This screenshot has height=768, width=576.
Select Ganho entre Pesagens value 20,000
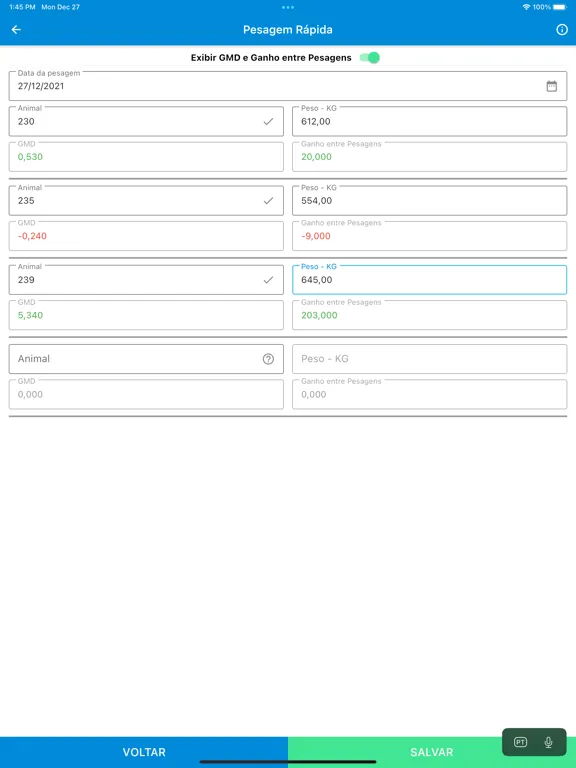pos(316,157)
